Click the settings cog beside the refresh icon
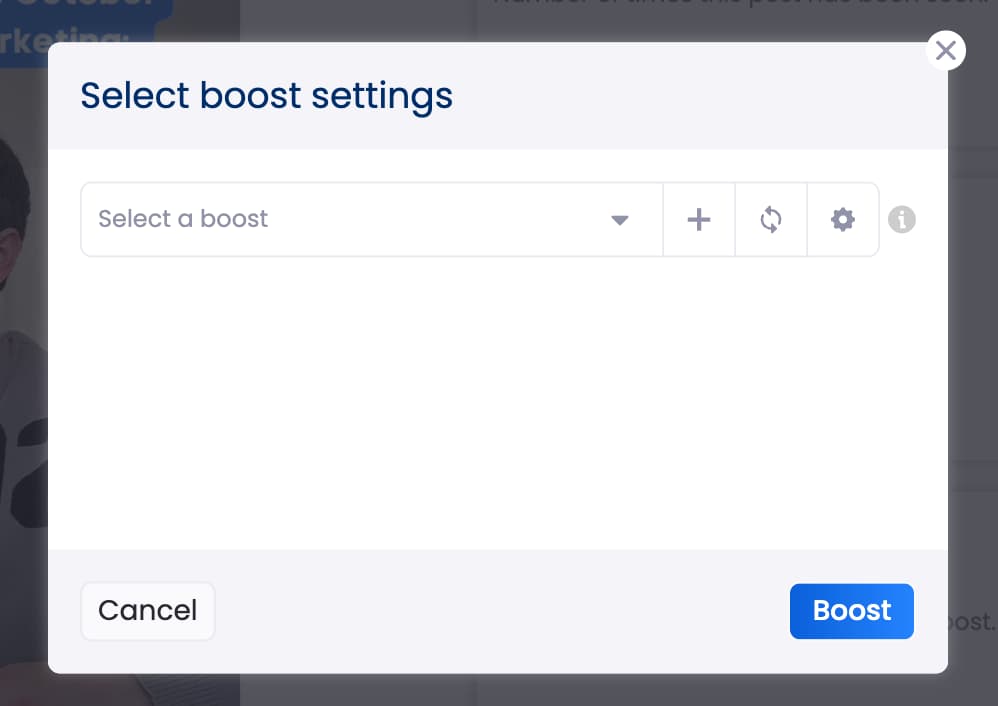This screenshot has width=998, height=706. pos(842,219)
